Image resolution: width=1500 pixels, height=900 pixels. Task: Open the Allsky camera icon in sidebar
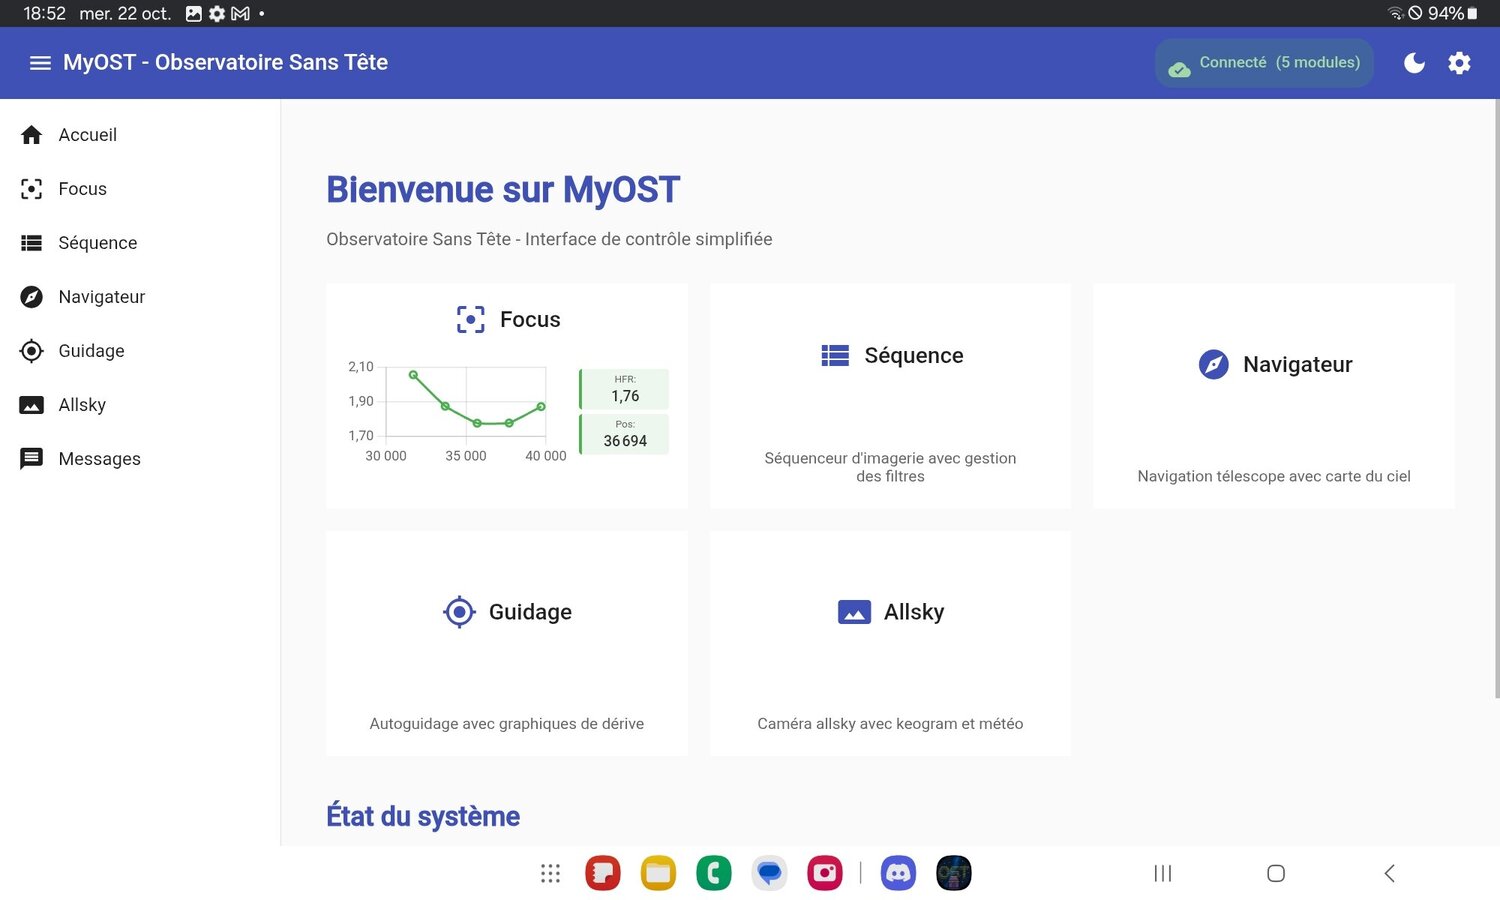31,404
